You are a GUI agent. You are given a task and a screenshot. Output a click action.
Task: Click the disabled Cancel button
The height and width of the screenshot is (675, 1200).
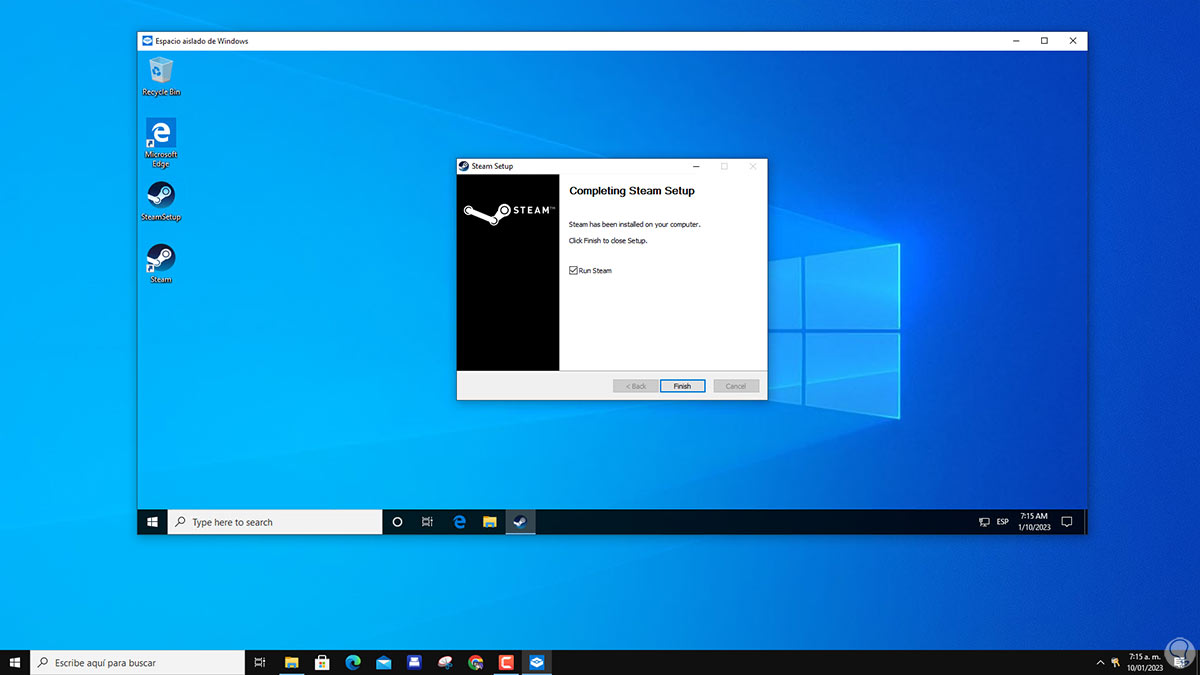point(736,386)
